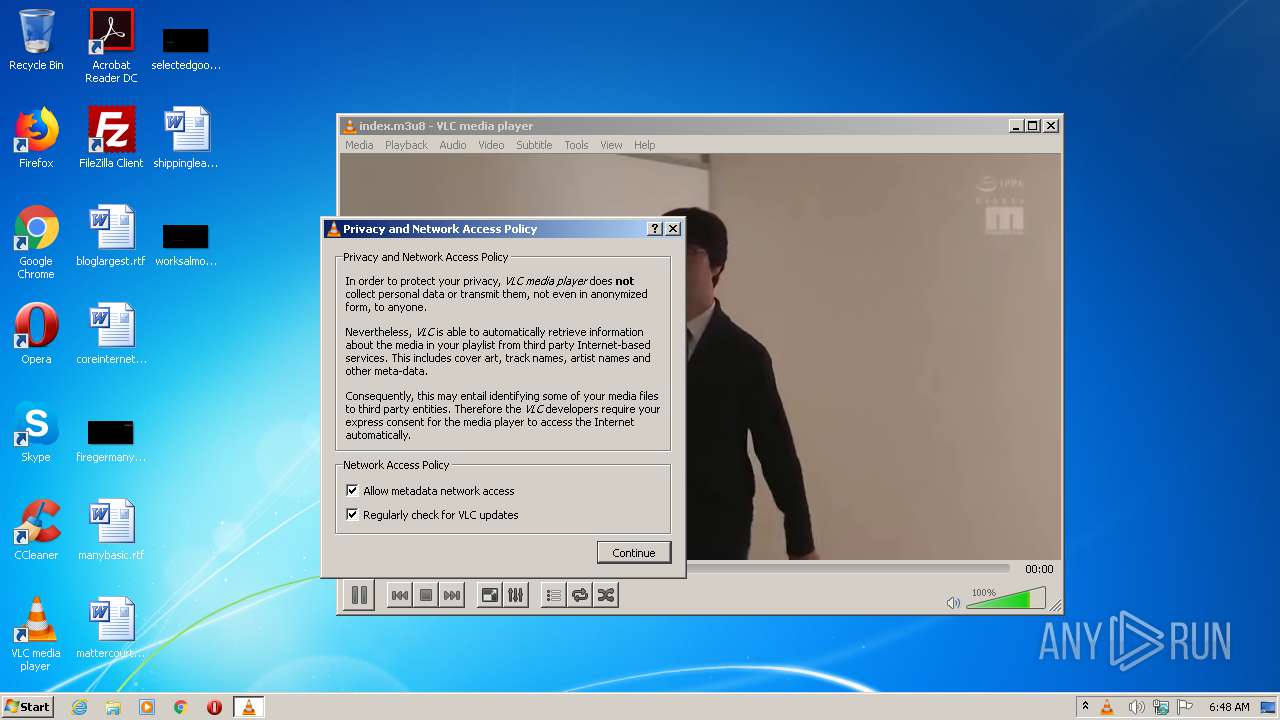This screenshot has height=720, width=1280.
Task: Select the selectedgoo file on desktop
Action: 186,49
